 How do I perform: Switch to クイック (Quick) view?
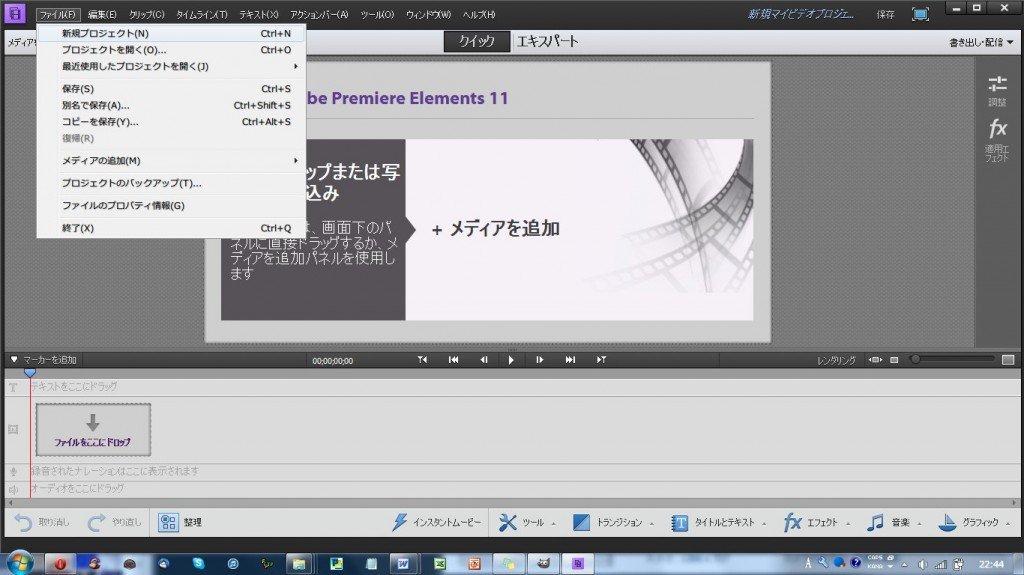click(476, 41)
